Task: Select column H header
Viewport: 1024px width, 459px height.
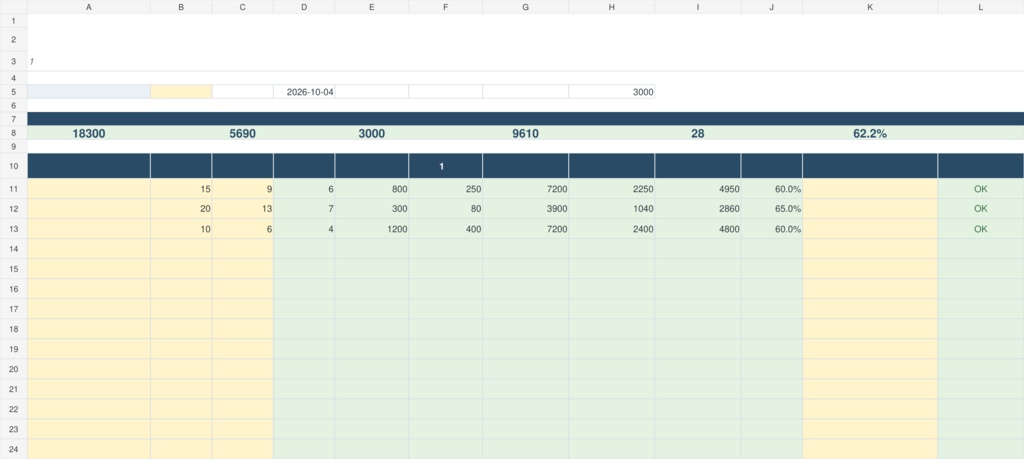Action: (x=611, y=7)
